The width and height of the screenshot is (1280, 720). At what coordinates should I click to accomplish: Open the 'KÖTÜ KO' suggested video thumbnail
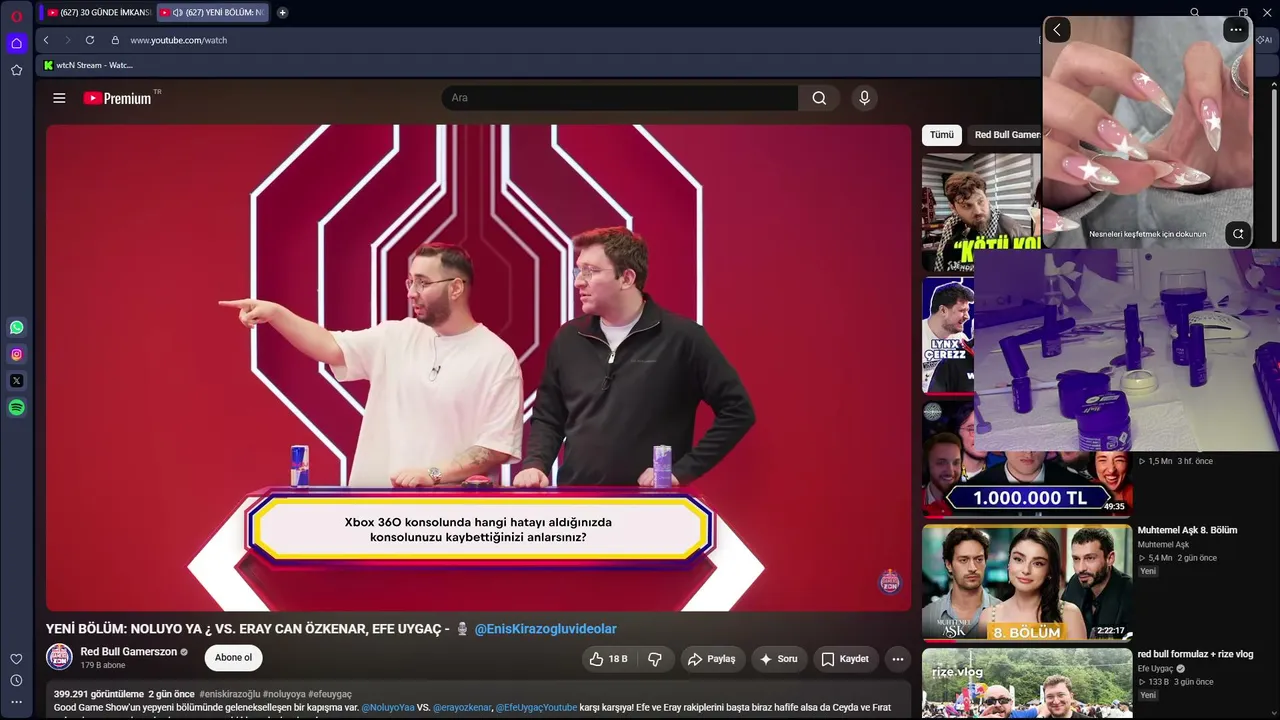[x=981, y=212]
